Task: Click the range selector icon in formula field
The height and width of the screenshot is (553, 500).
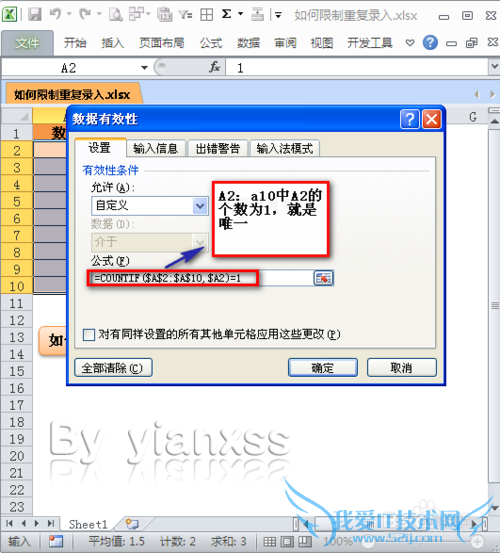Action: (x=323, y=278)
